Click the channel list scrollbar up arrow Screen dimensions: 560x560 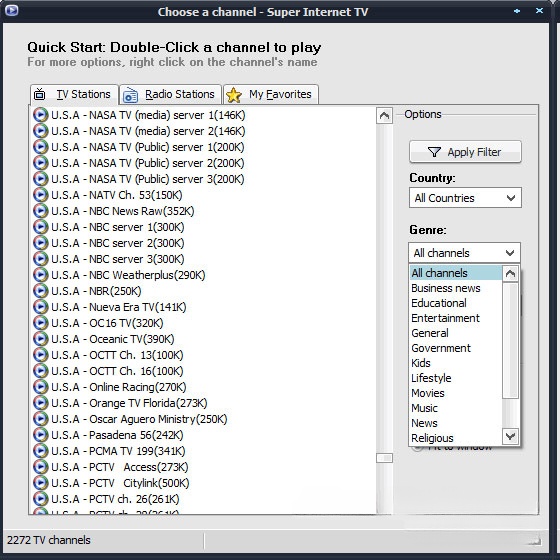384,115
